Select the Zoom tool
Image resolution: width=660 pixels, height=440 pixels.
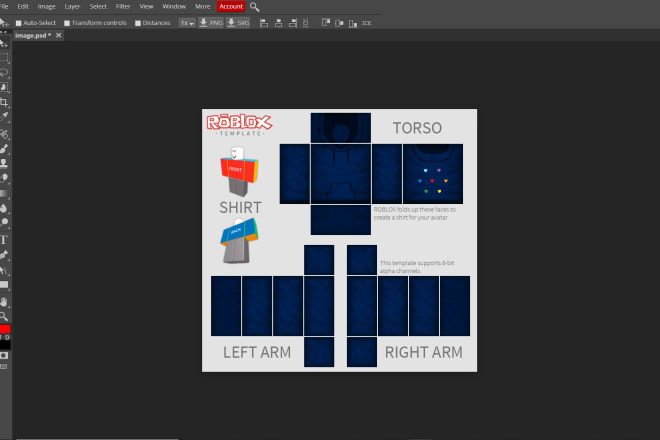[x=4, y=316]
